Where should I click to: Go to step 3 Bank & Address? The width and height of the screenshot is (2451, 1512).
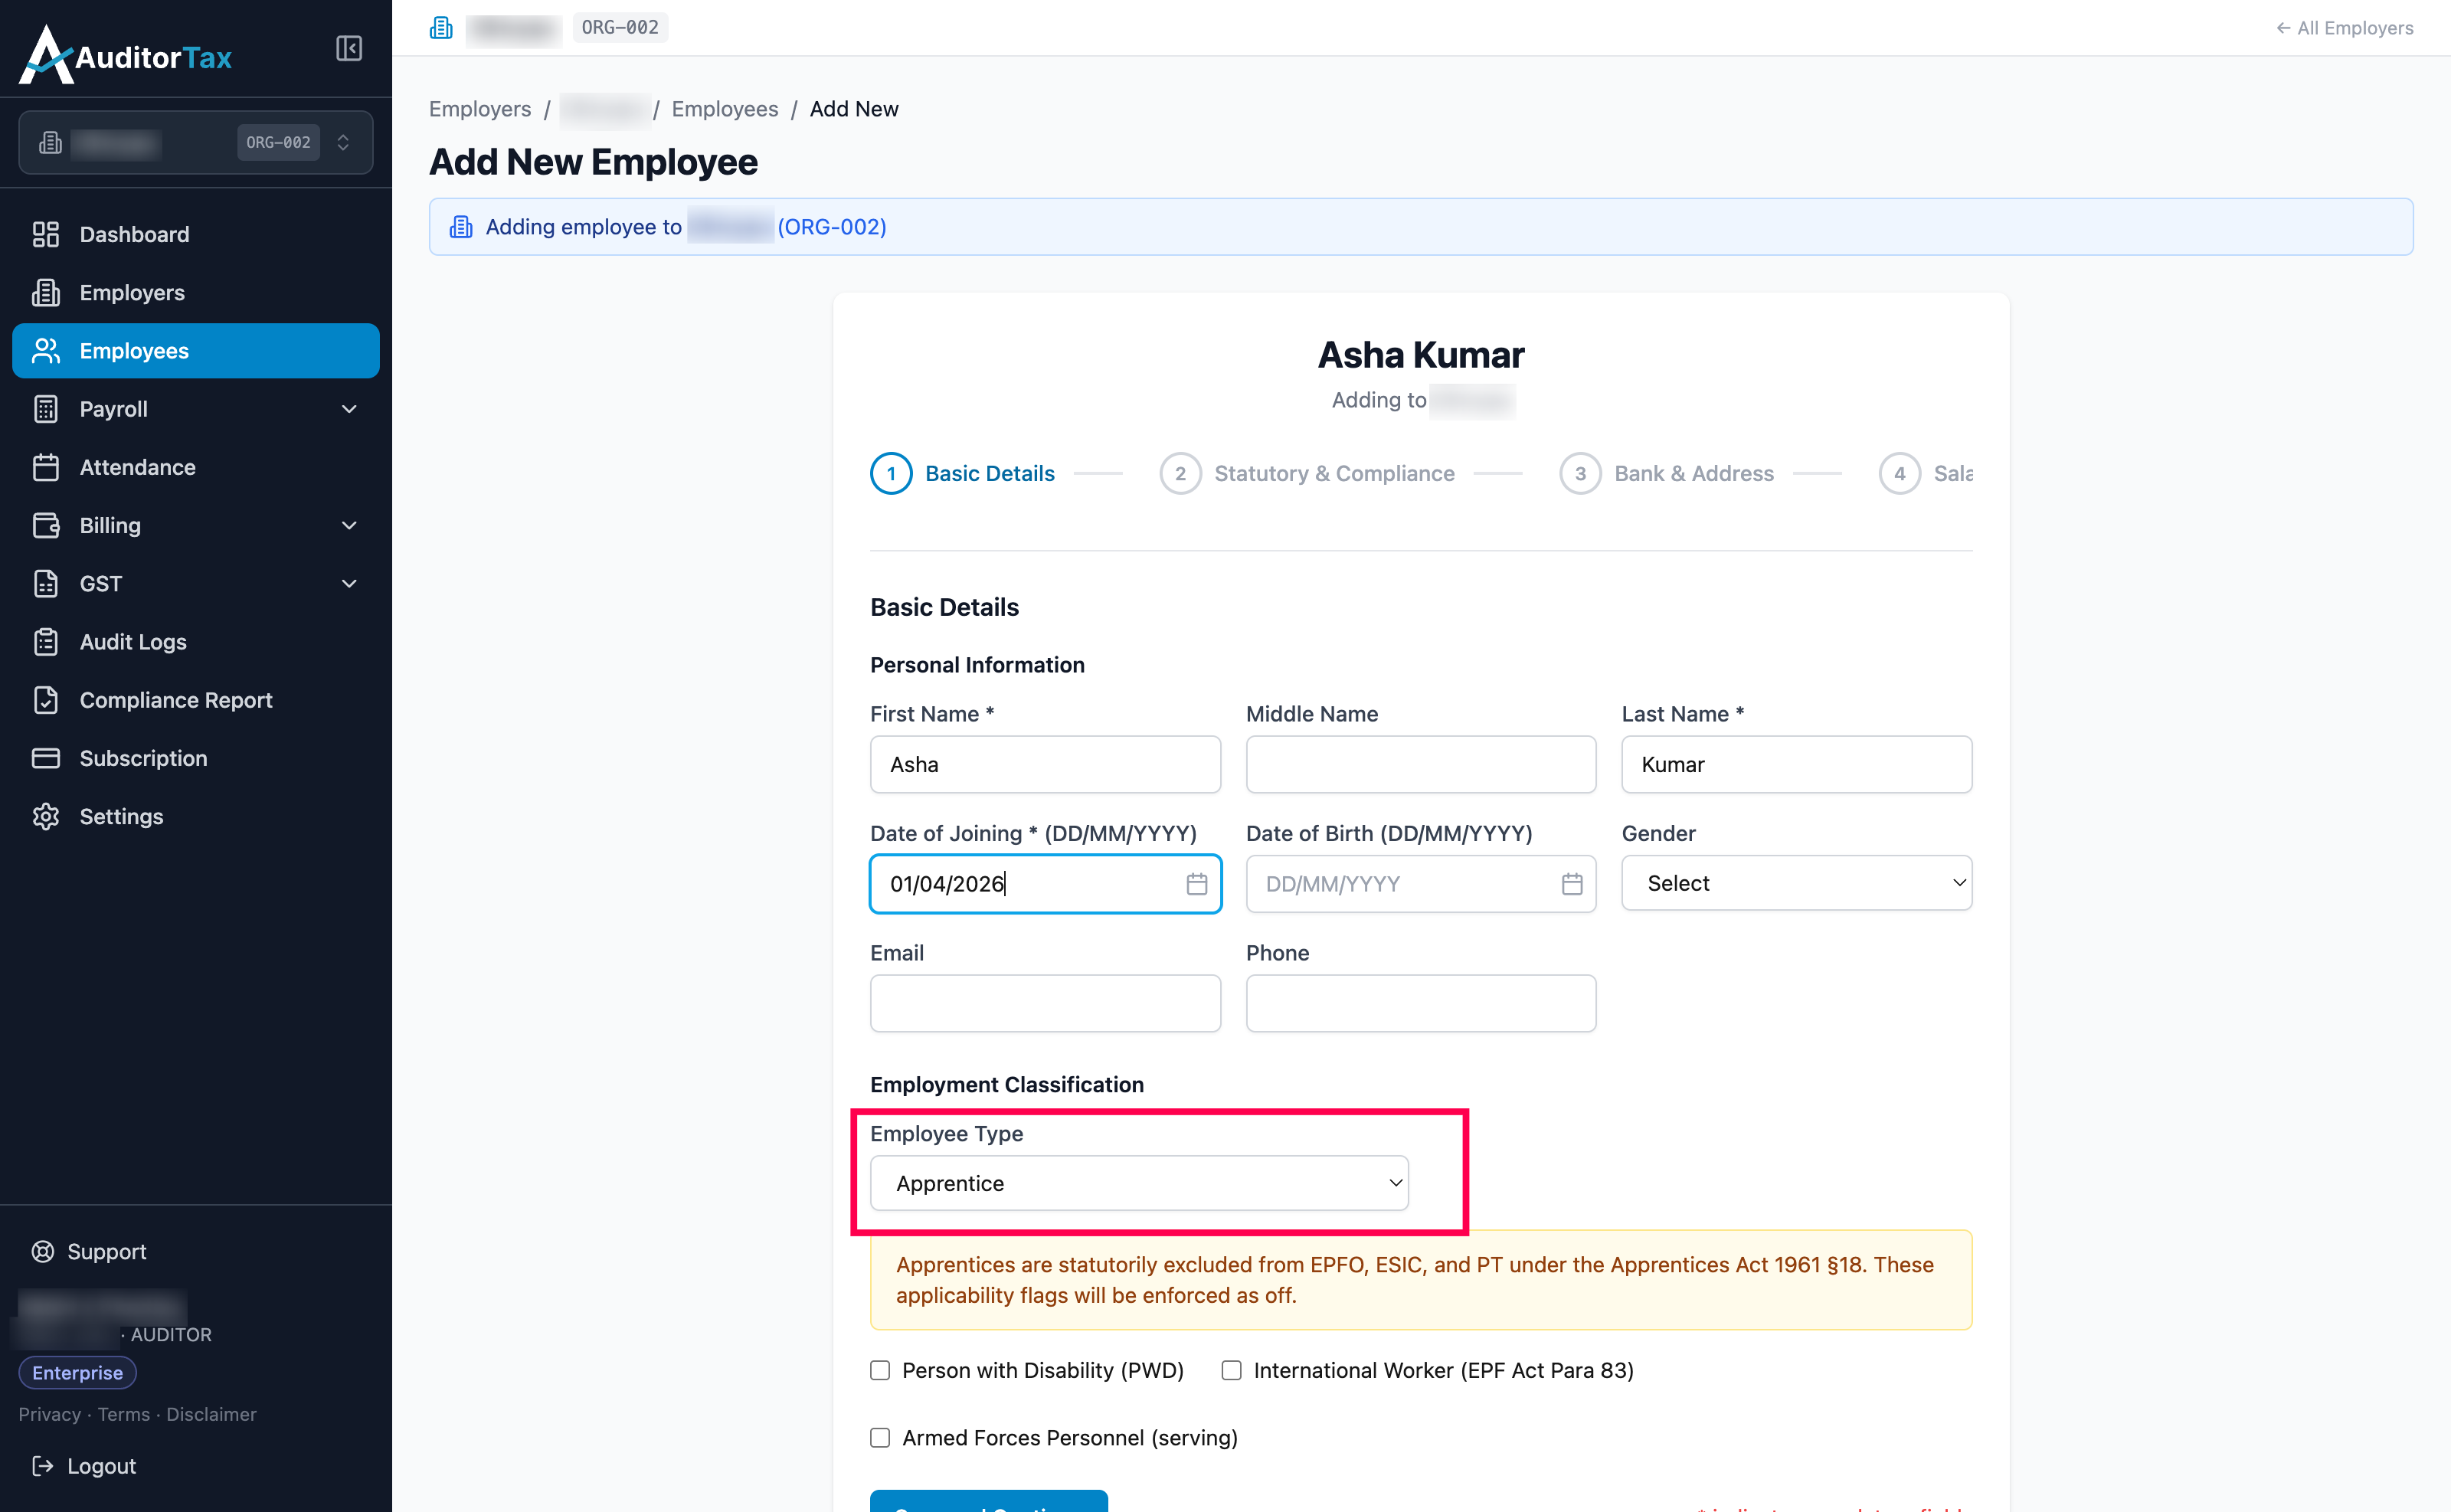pyautogui.click(x=1667, y=473)
